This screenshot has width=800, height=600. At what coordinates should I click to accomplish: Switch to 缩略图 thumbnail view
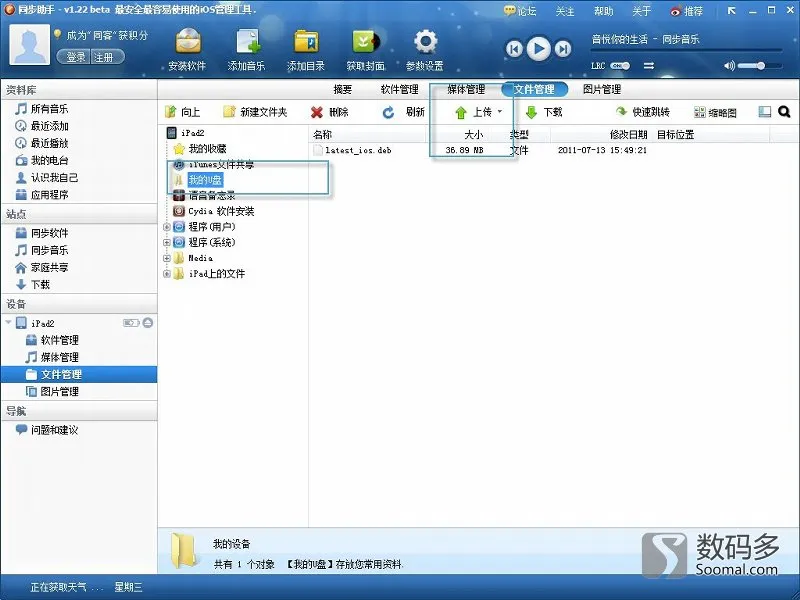click(x=715, y=112)
